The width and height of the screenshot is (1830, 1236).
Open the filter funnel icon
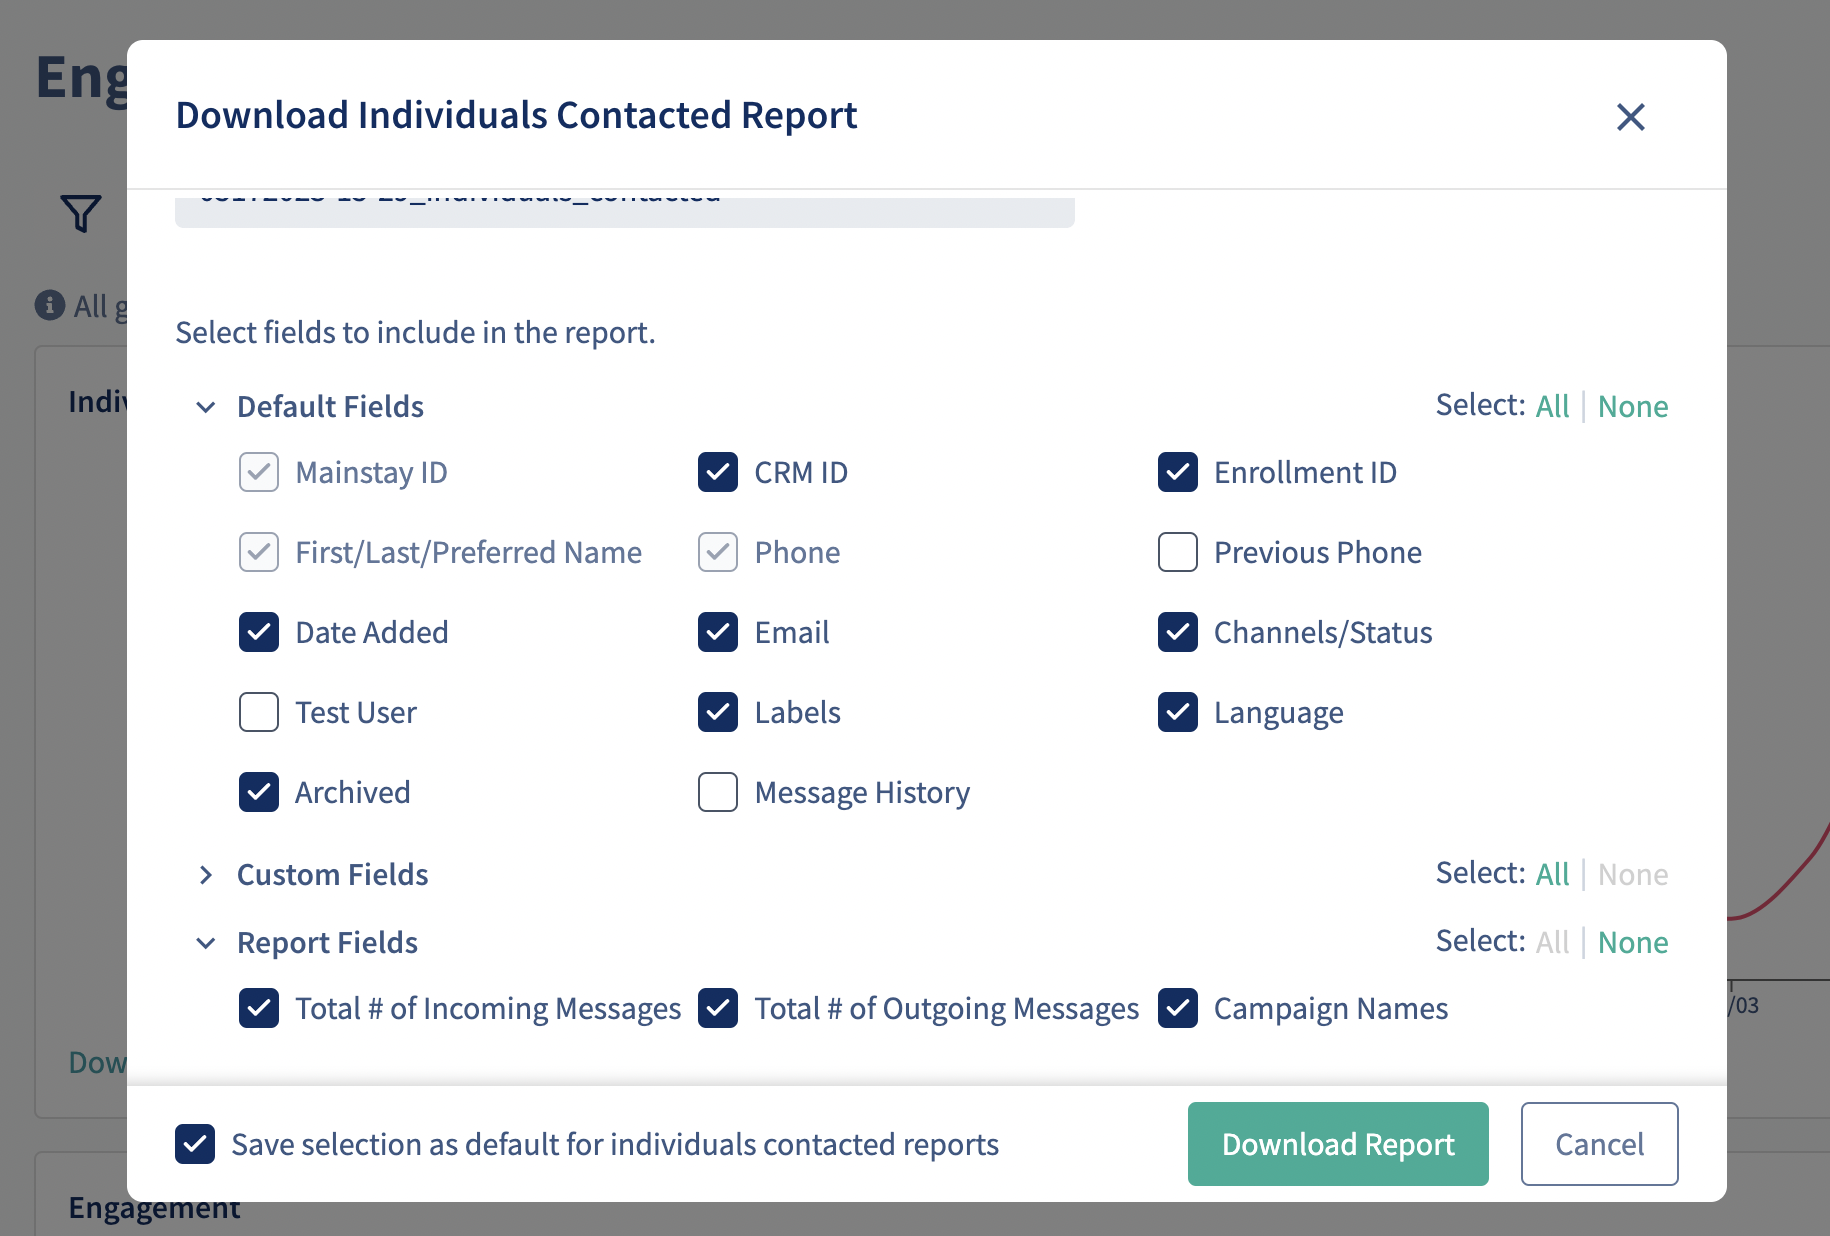[81, 213]
